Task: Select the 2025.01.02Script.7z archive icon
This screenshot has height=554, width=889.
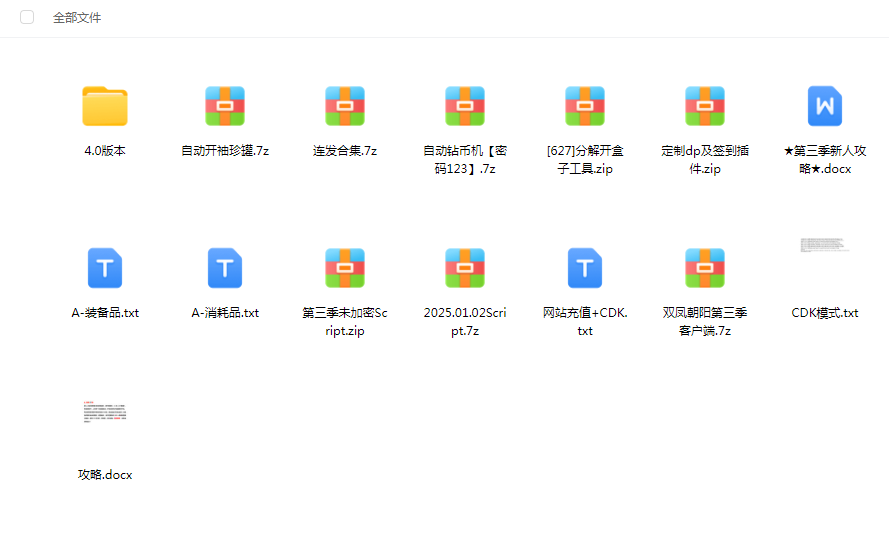Action: coord(465,268)
